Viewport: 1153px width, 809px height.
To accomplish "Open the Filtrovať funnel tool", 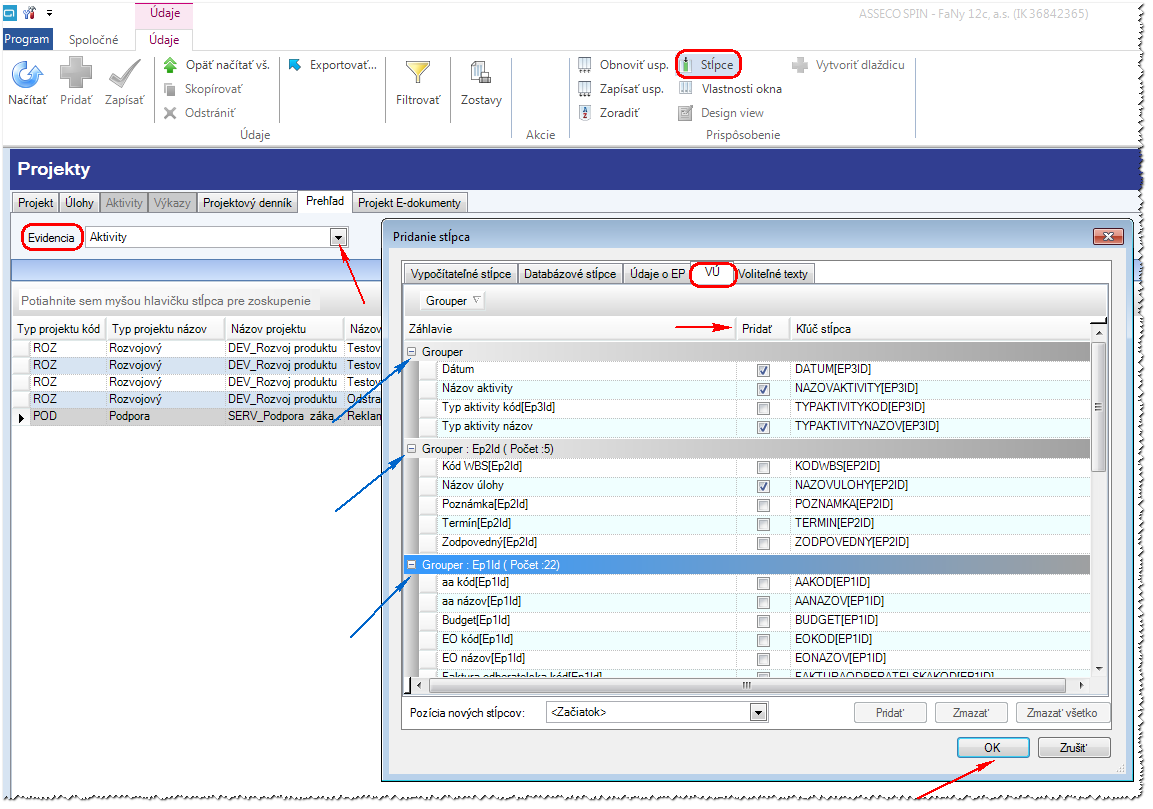I will pos(418,72).
